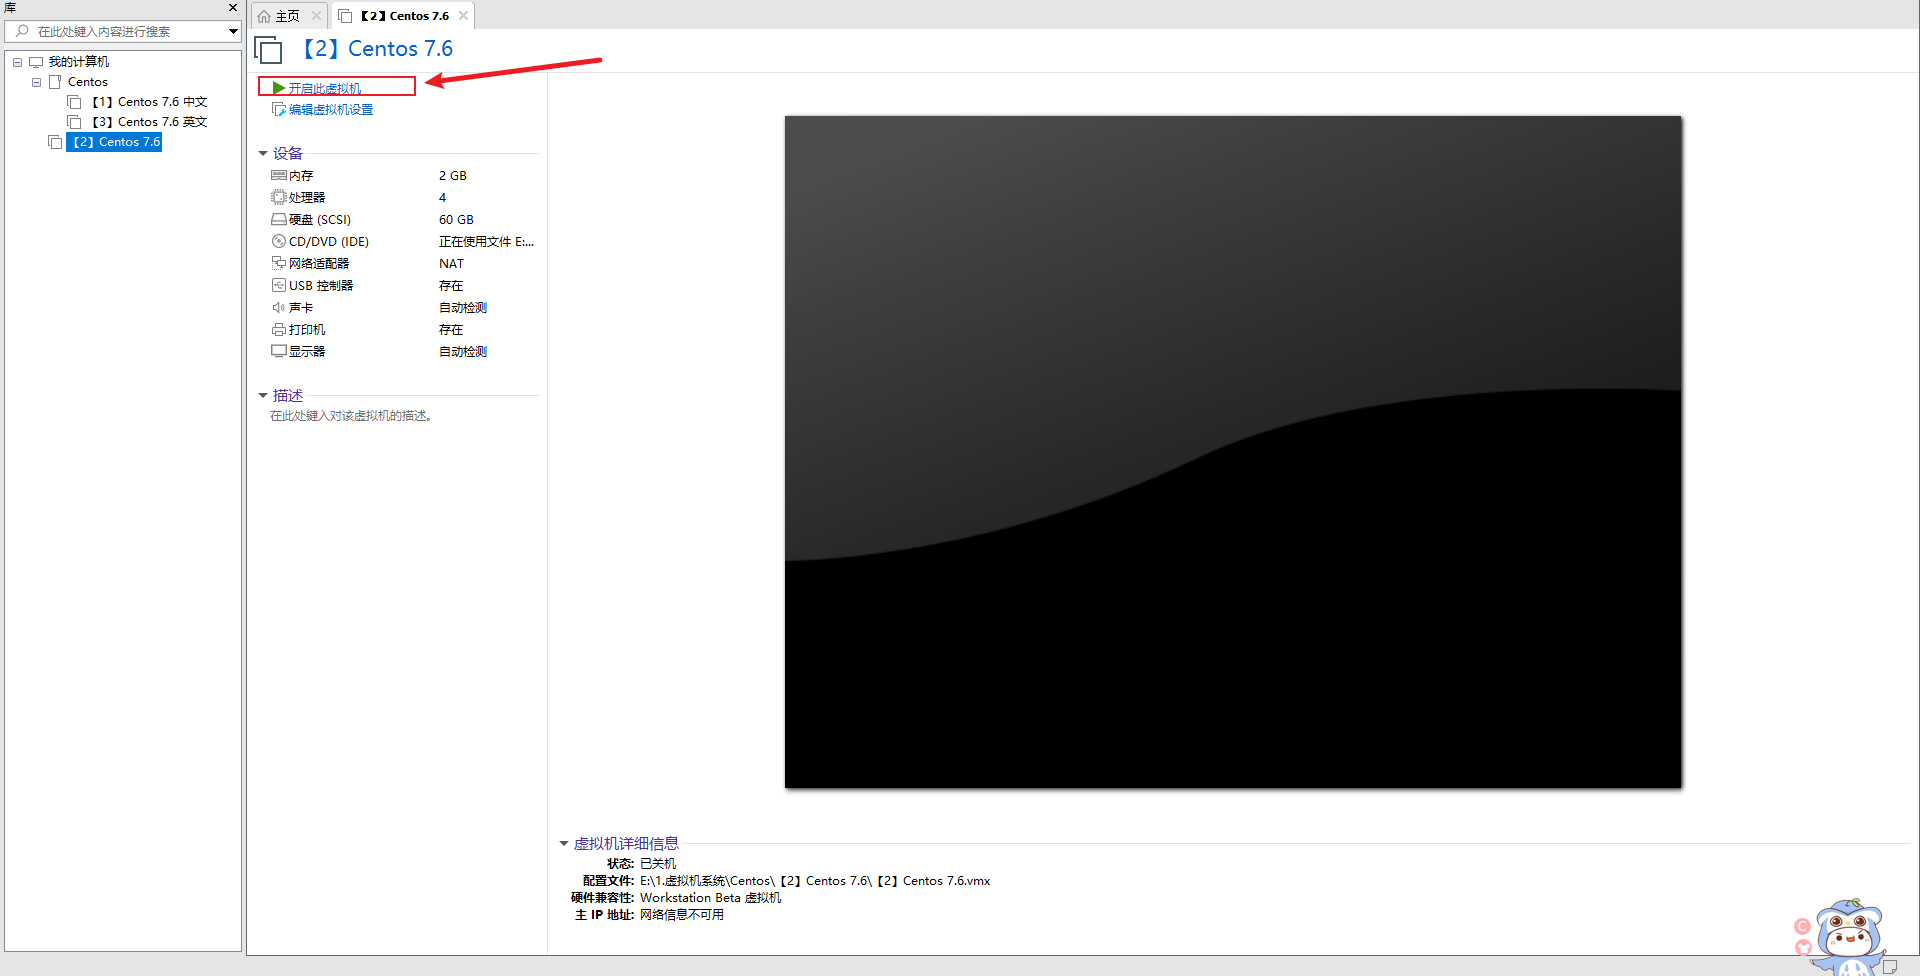
Task: Collapse the 描述 description section
Action: pos(263,395)
